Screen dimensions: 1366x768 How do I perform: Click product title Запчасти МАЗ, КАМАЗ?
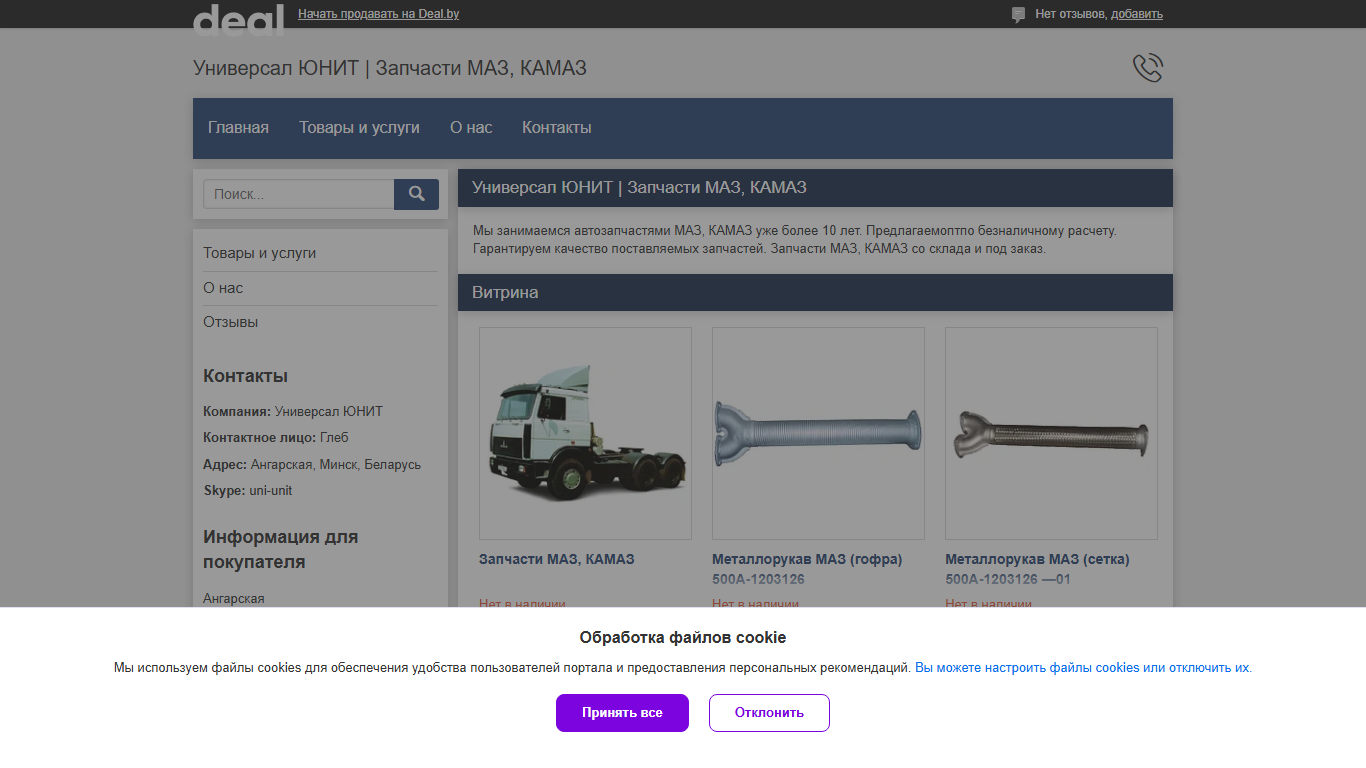(557, 559)
